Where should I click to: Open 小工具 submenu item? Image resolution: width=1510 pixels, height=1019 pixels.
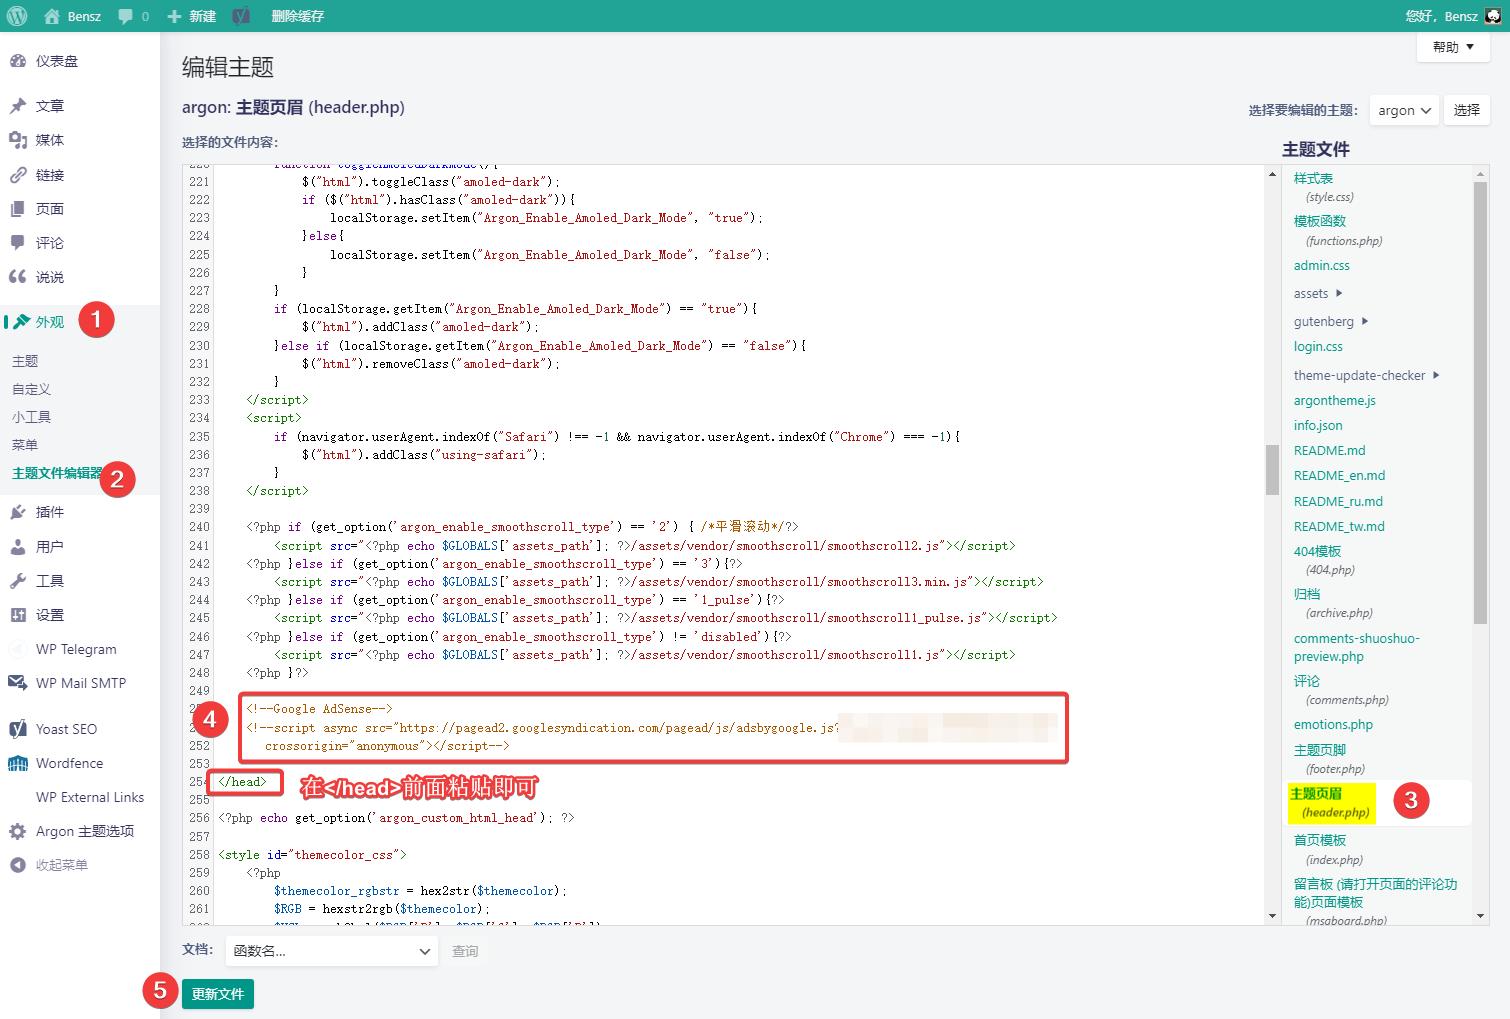(31, 417)
